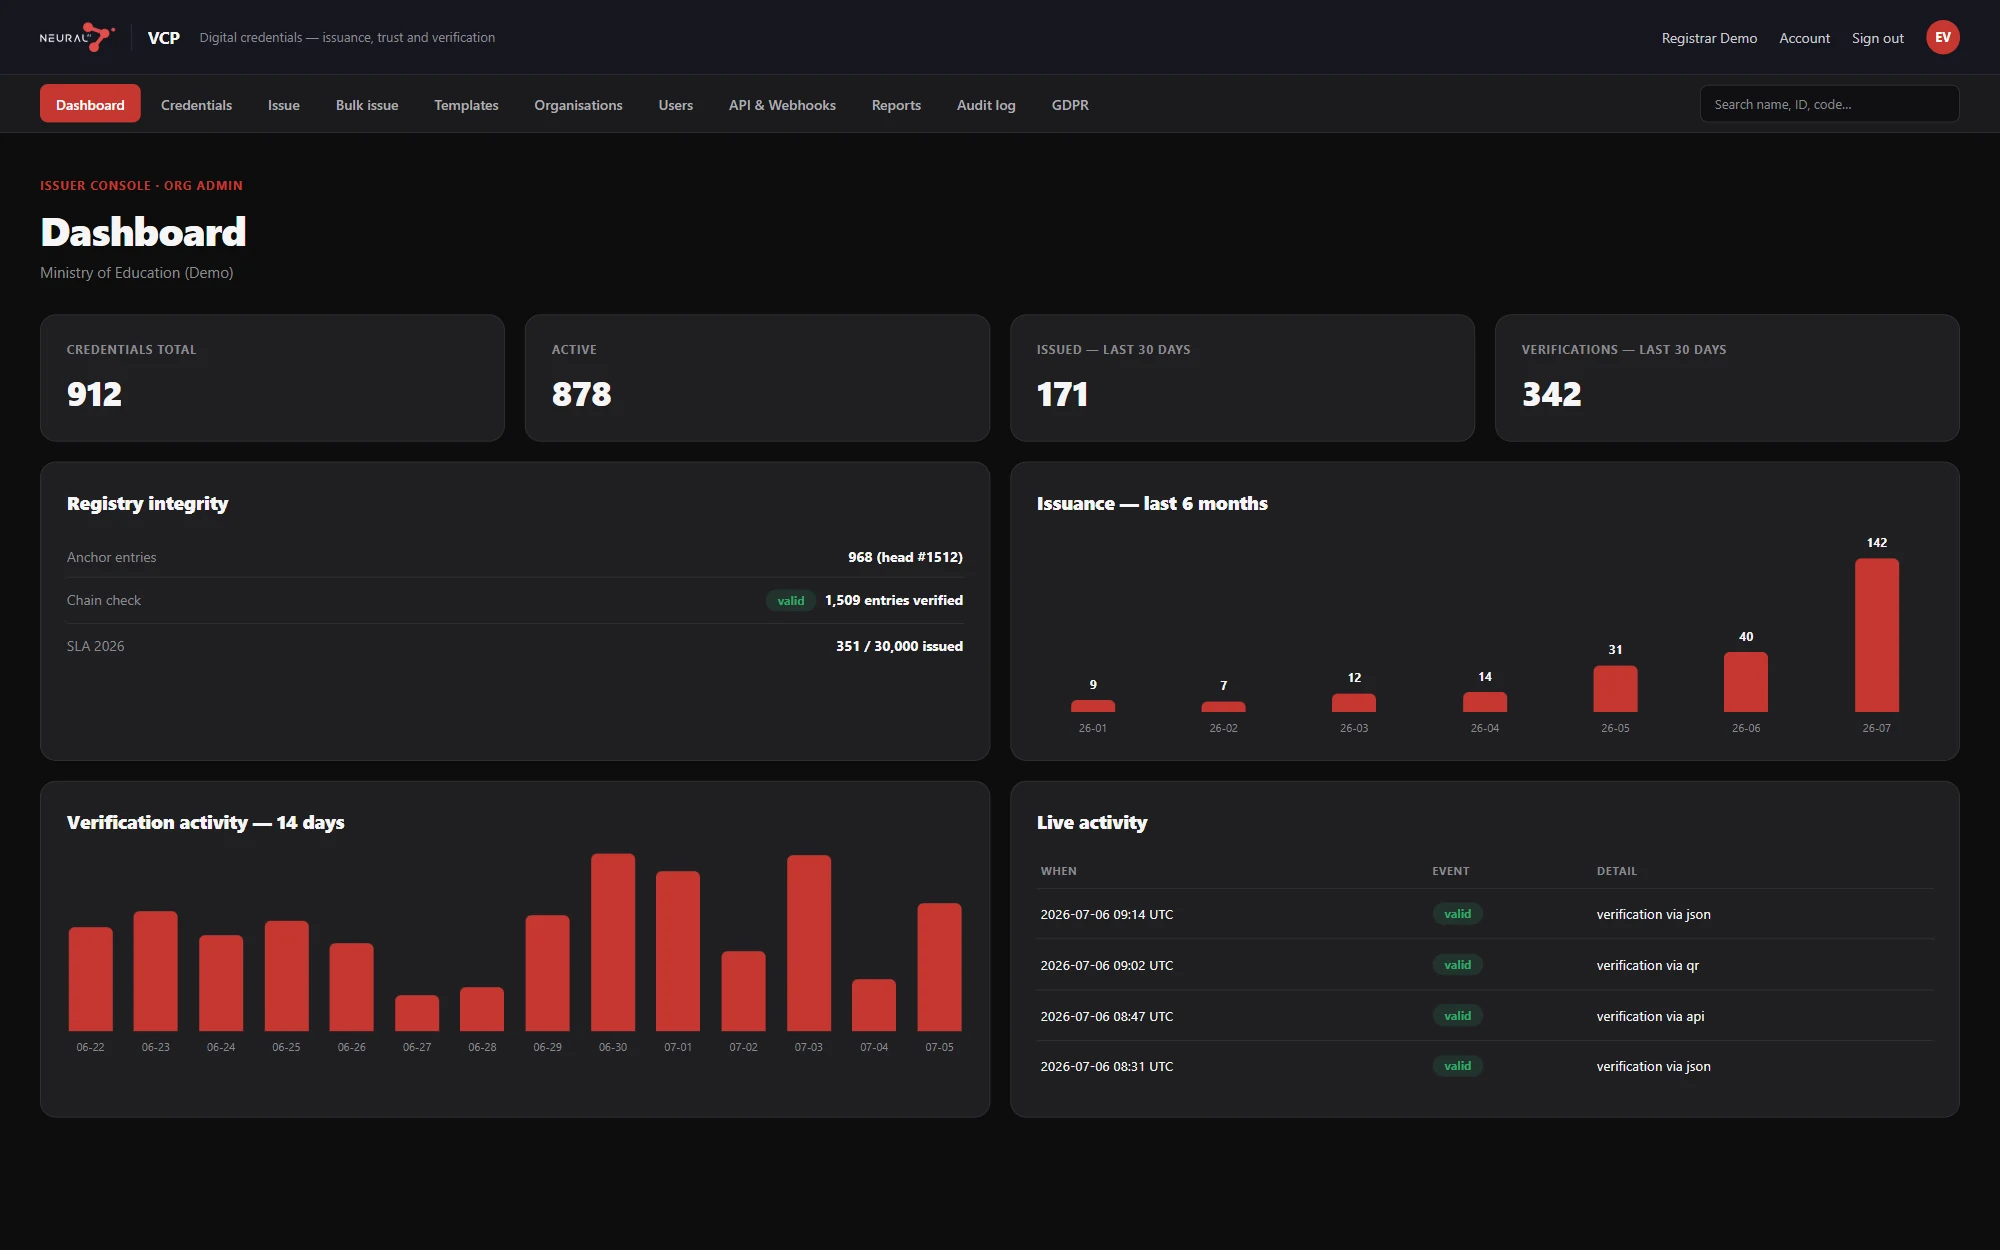Open the Issue tab

(x=284, y=104)
